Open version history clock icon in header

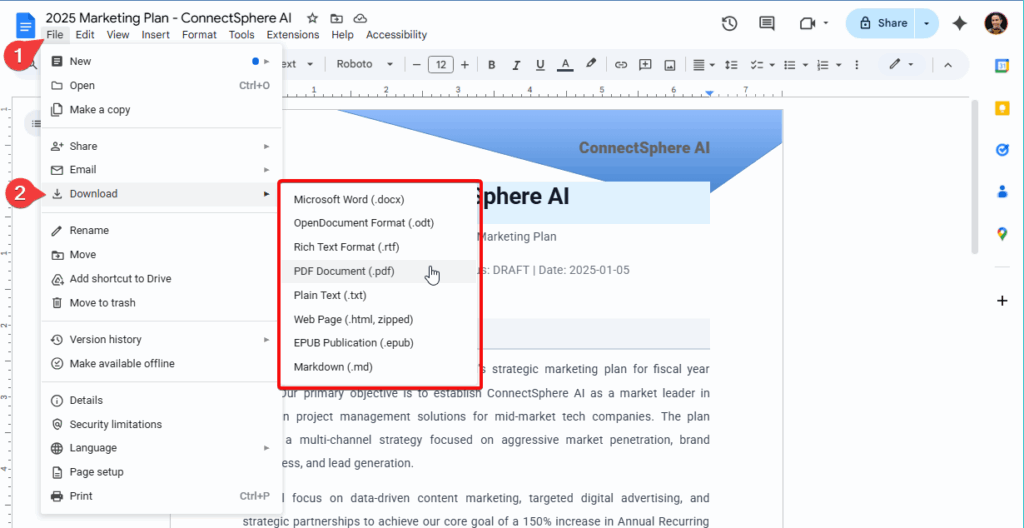pos(729,24)
